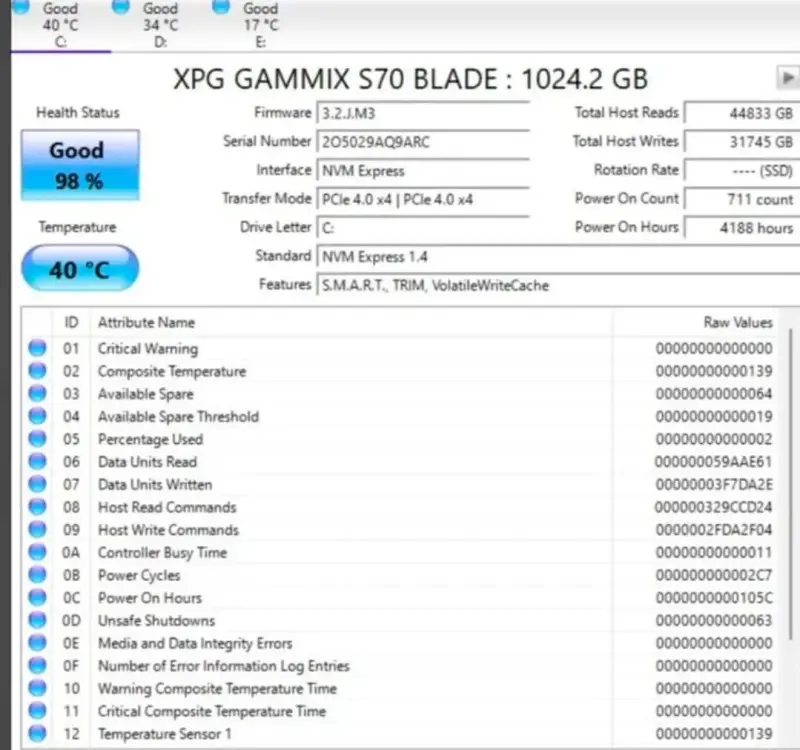
Task: Click the XPG GAMMIX S70 BLADE title
Action: 411,79
